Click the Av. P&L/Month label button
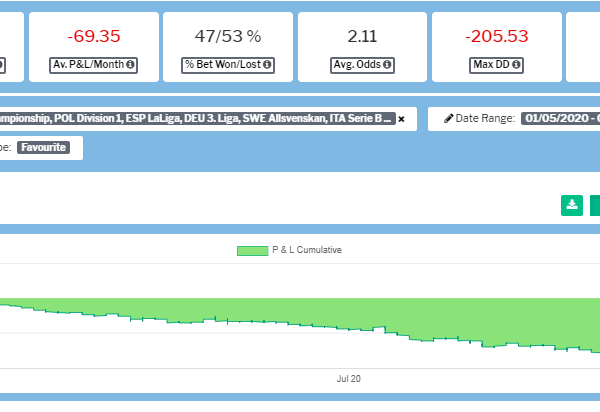 [x=93, y=65]
